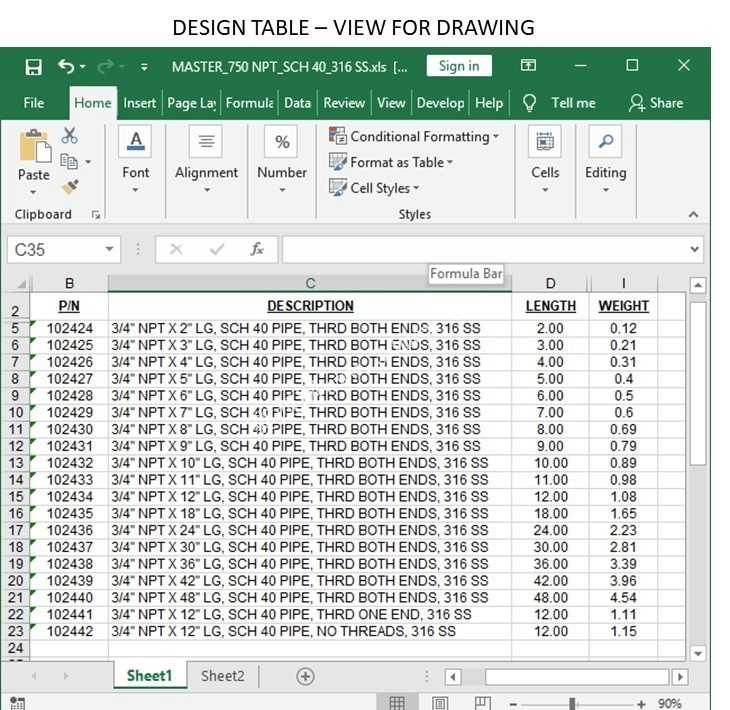
Task: Click the Name Box showing C35
Action: 55,250
